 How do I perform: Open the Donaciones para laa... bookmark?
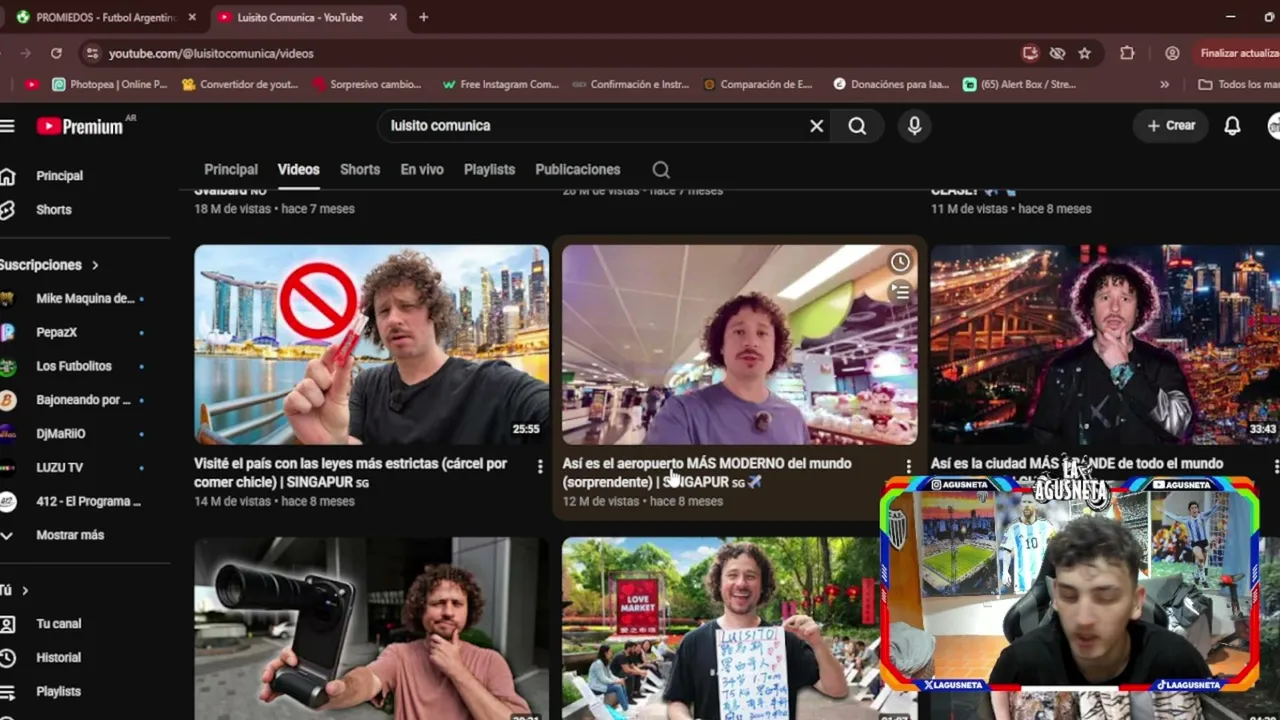(891, 85)
